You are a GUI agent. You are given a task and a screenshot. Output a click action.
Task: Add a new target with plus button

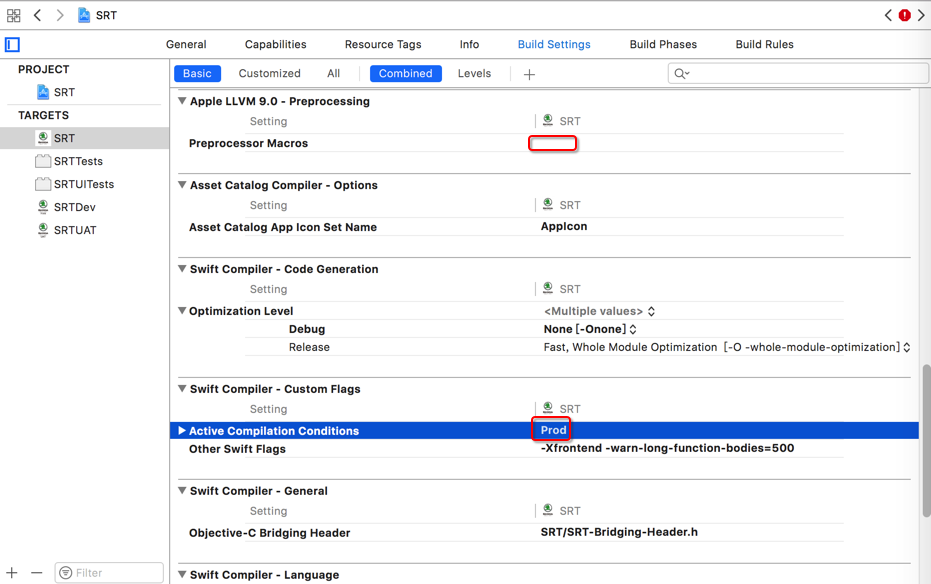tap(12, 573)
